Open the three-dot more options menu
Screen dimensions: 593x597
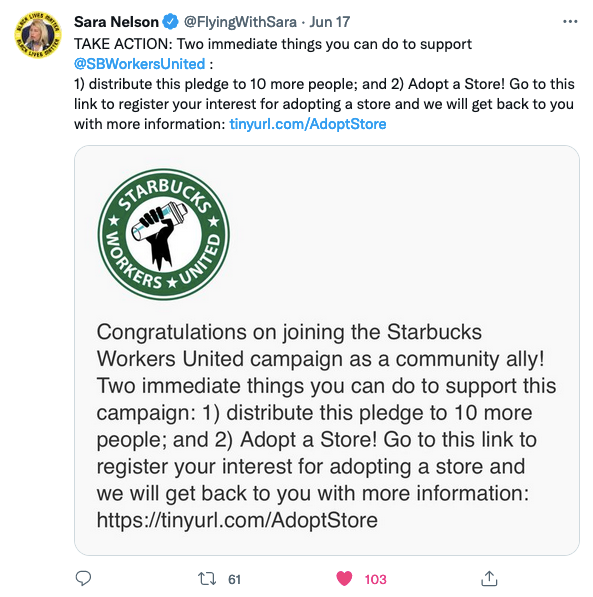570,22
